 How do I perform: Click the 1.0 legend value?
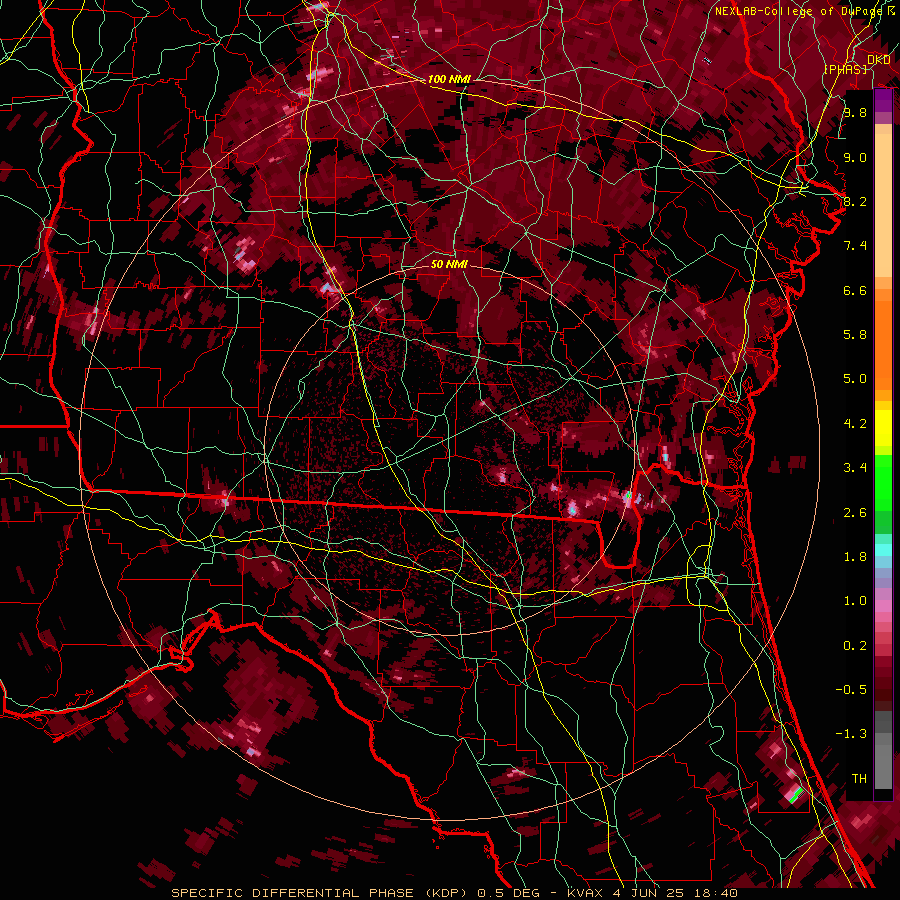(x=855, y=601)
